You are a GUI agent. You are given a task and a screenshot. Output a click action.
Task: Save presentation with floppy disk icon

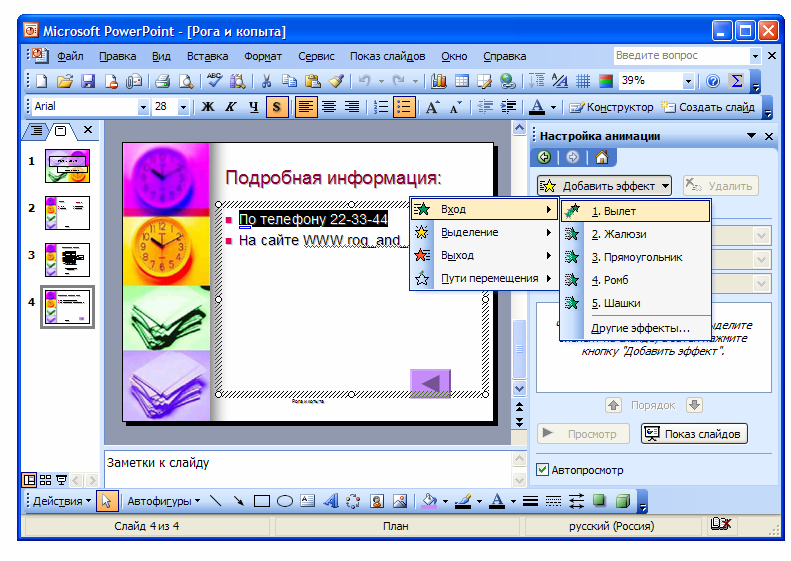(x=88, y=81)
